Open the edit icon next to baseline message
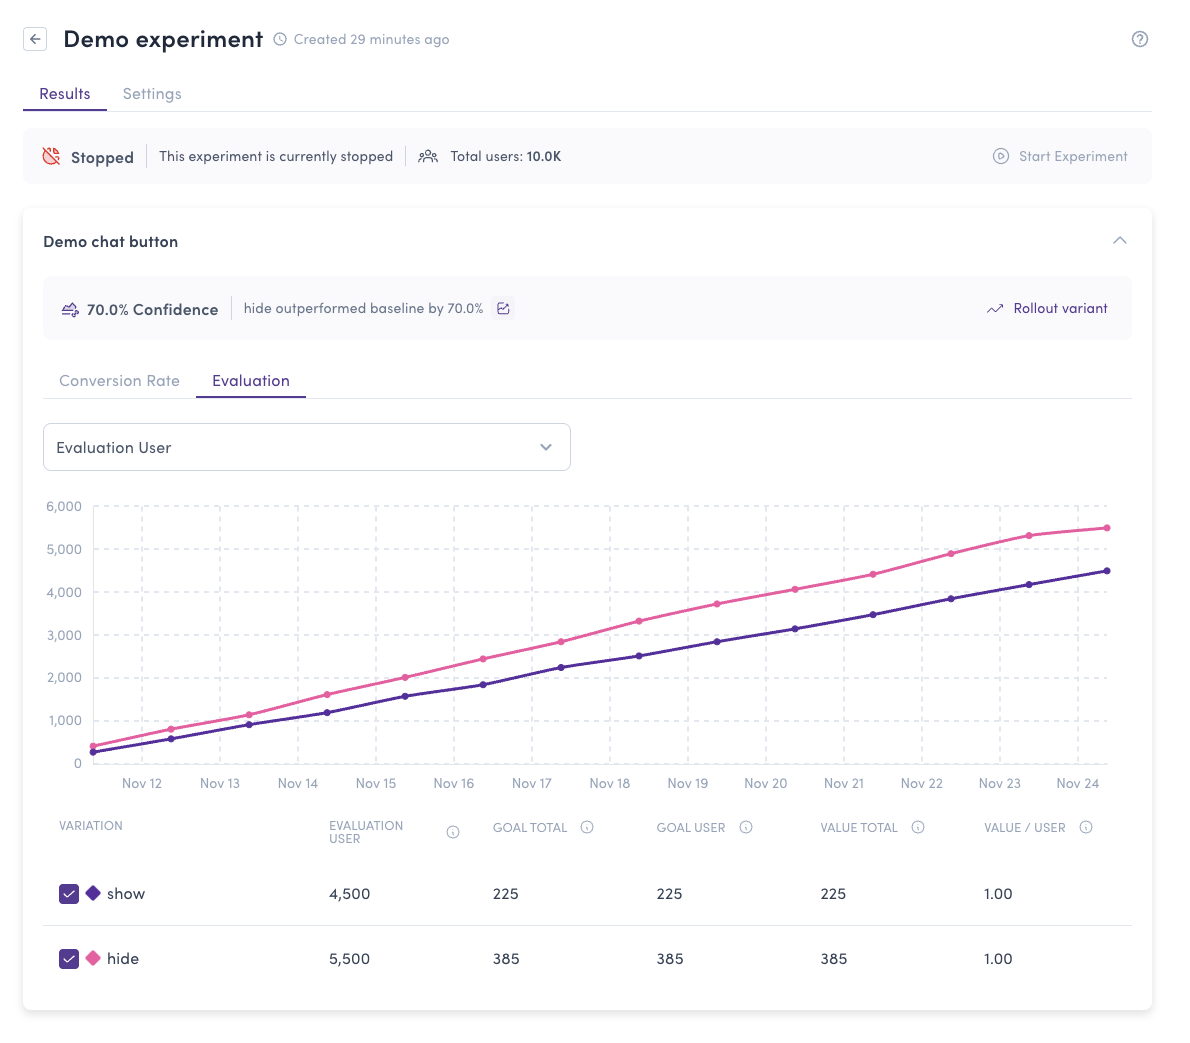 point(502,308)
